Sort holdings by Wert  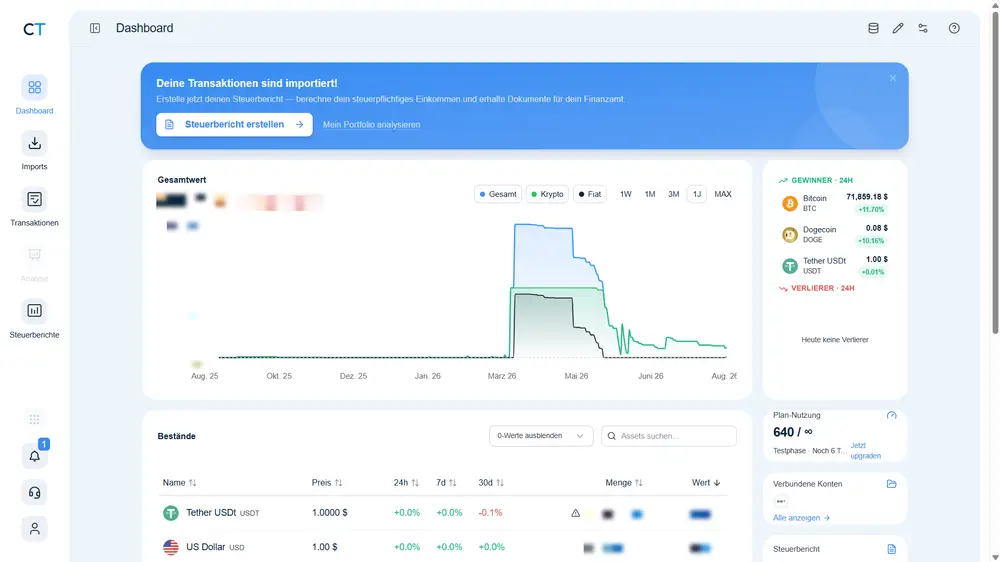click(706, 483)
